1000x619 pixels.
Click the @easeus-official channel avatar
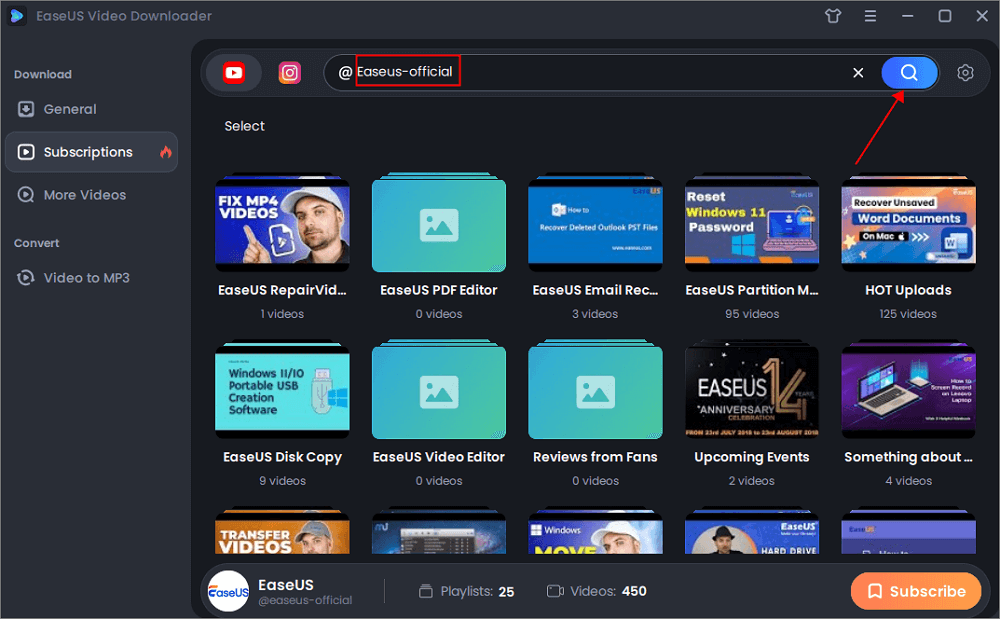[228, 591]
